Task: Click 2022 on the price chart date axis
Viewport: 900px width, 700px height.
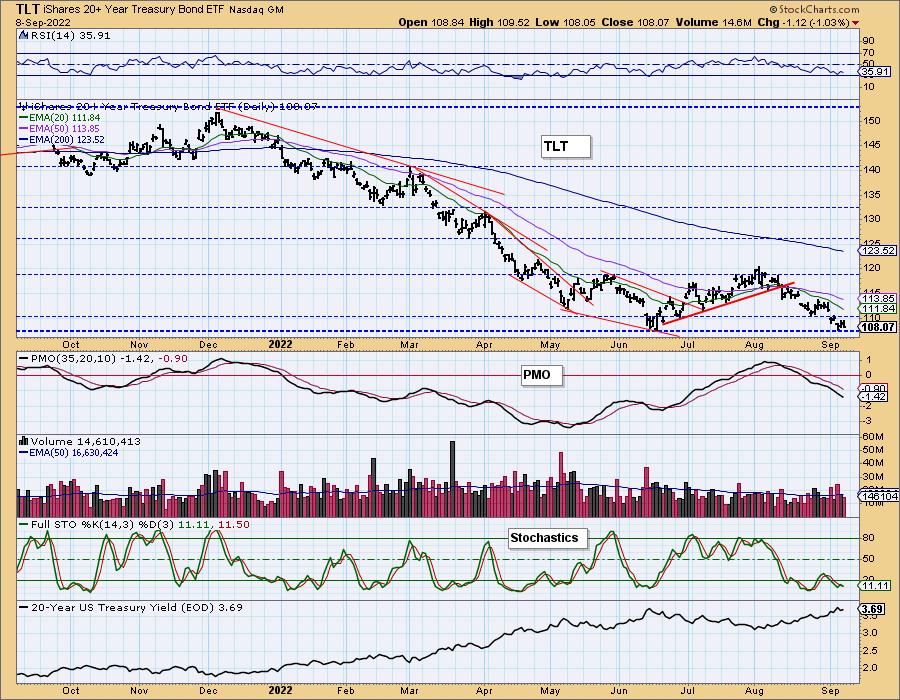Action: pyautogui.click(x=281, y=344)
